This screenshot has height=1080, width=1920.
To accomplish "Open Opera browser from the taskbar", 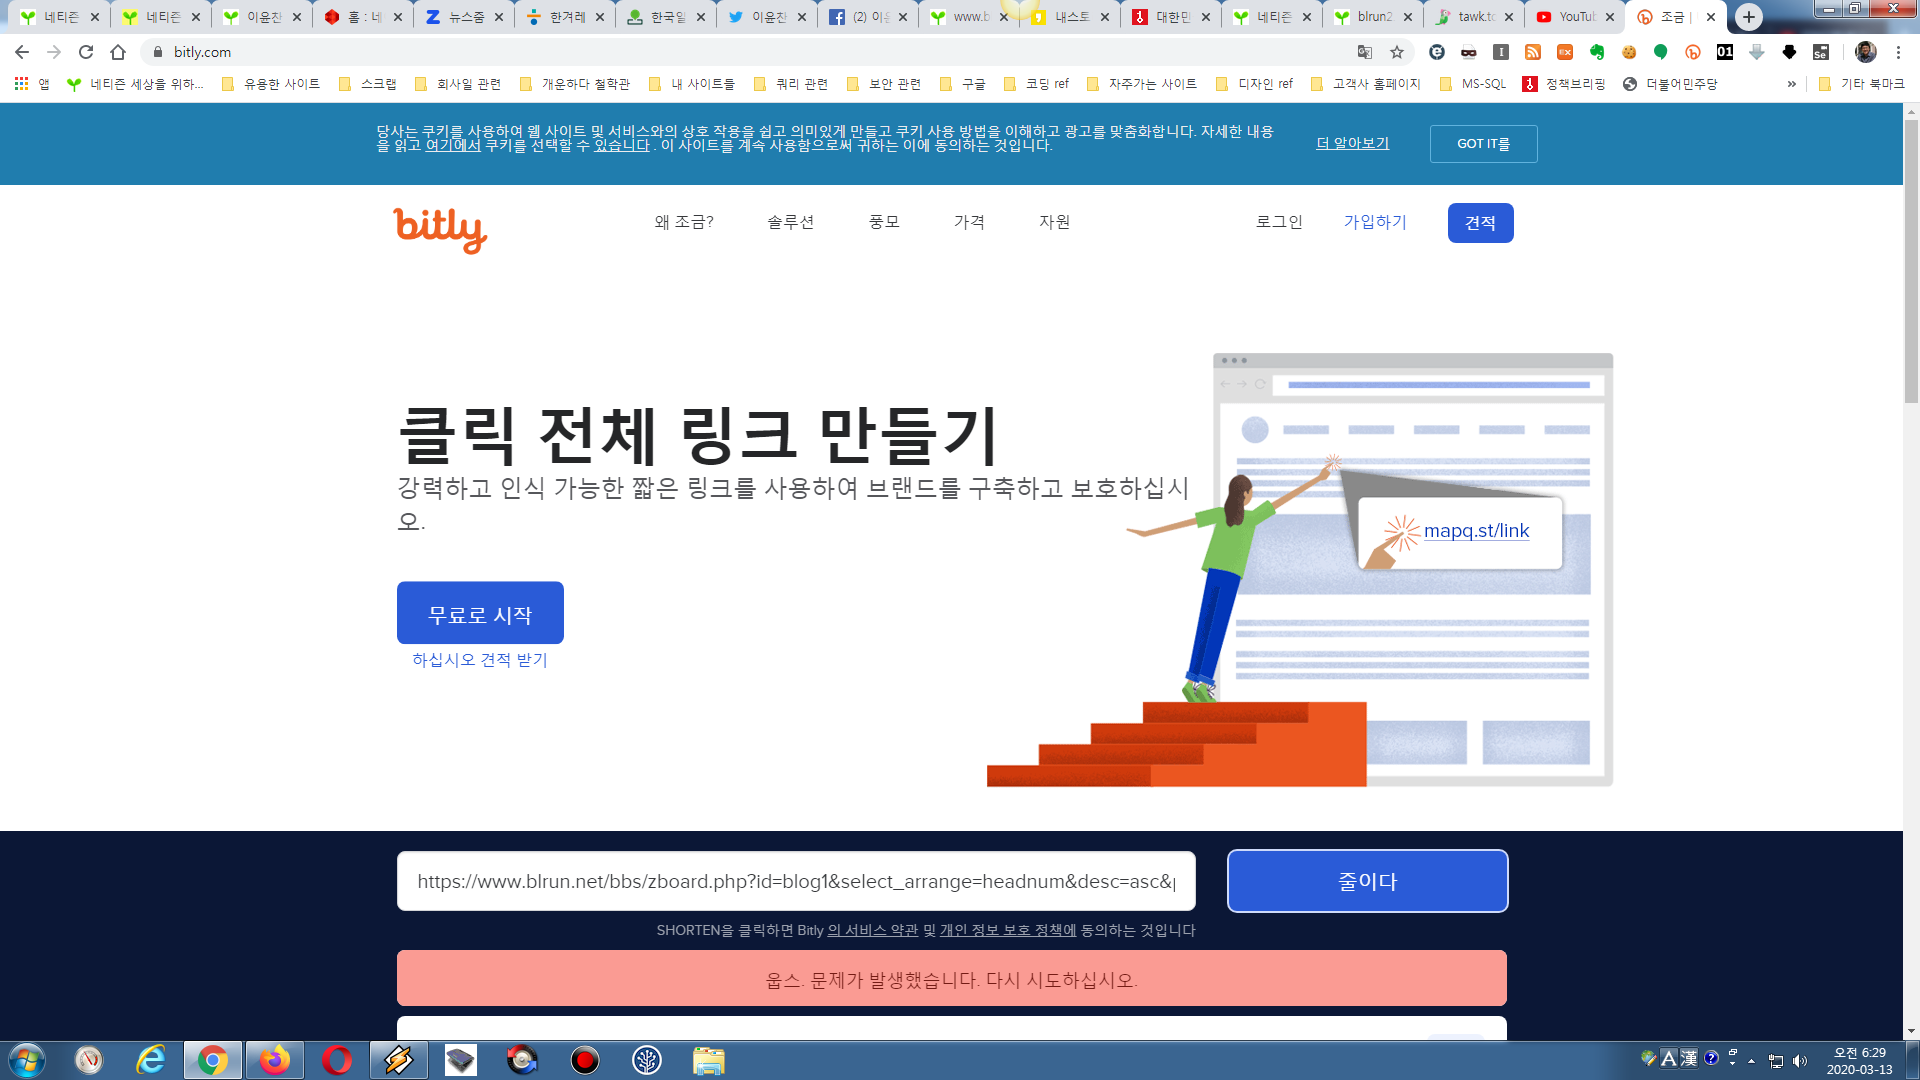I will [337, 1060].
